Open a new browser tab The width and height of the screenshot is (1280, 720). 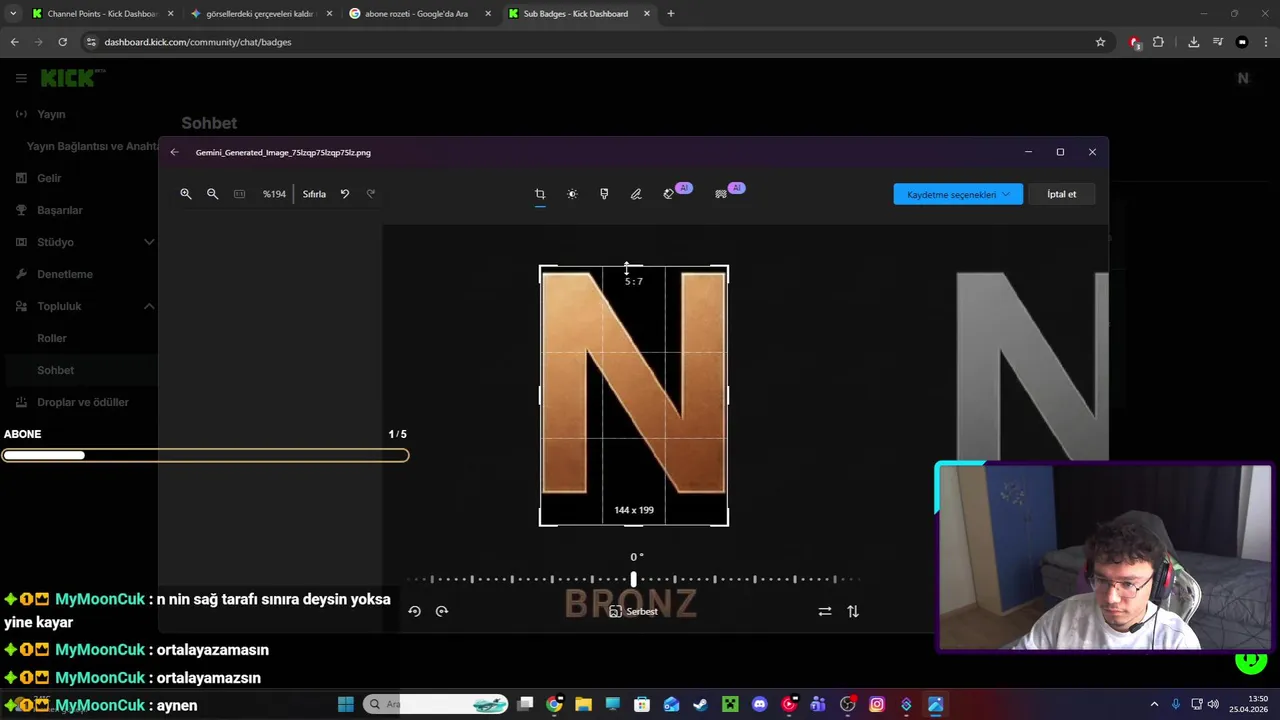(671, 14)
